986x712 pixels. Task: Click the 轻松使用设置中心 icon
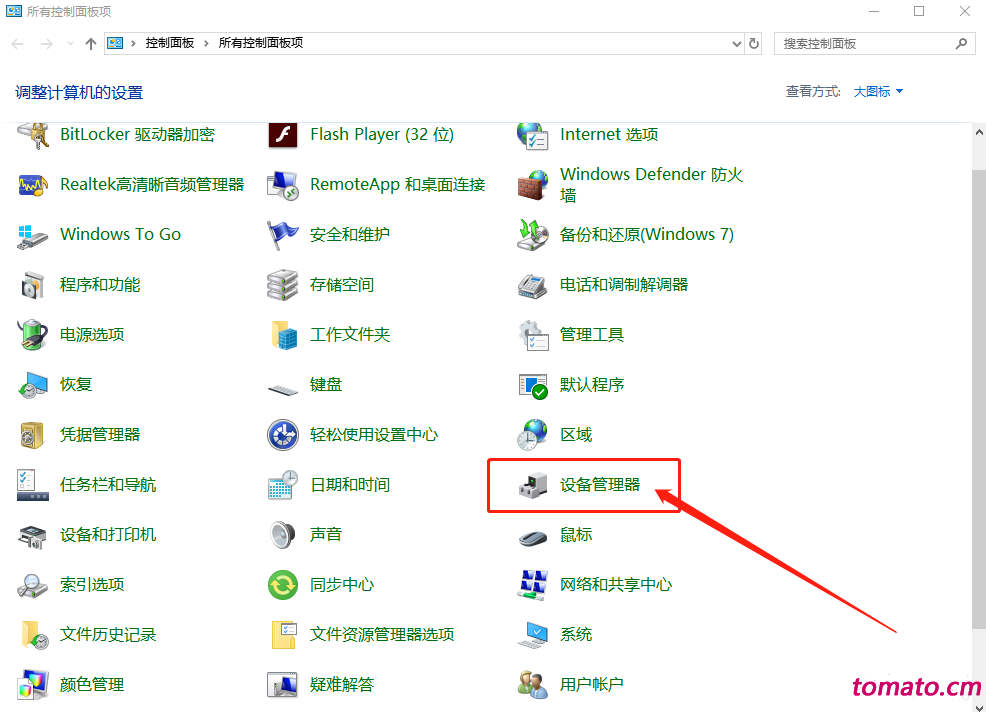tap(283, 435)
